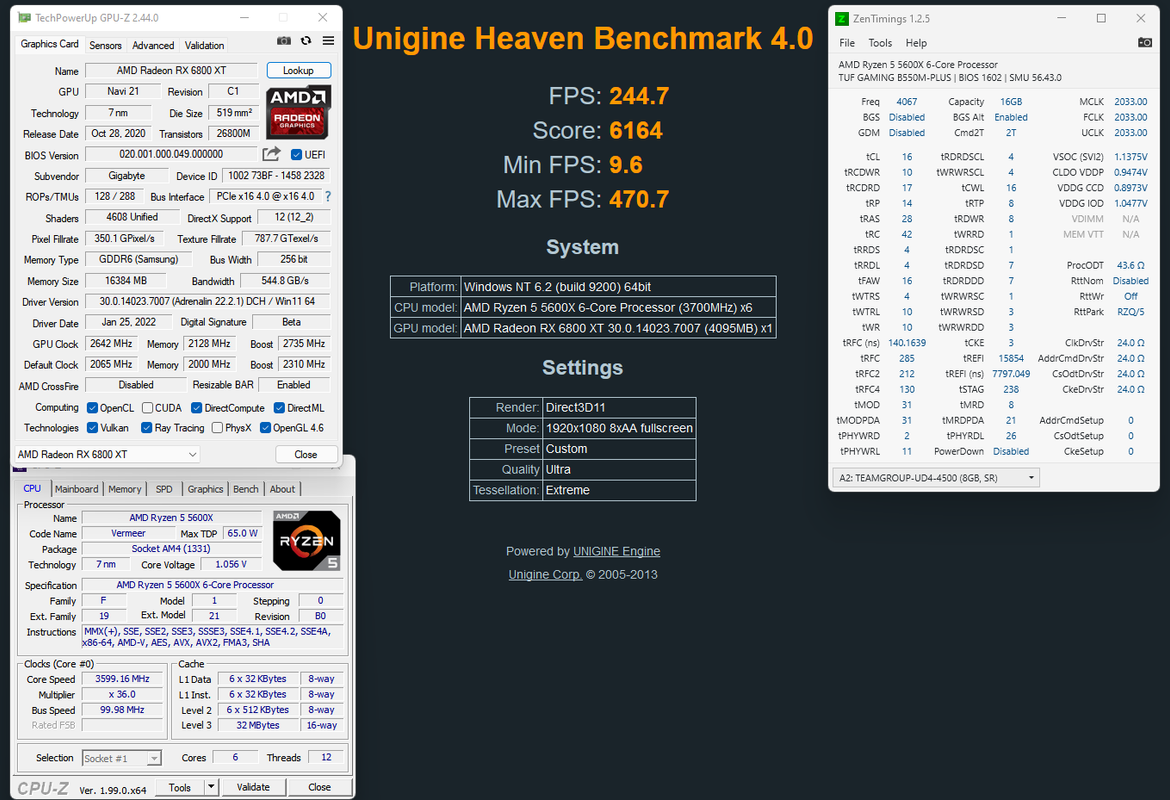Click the Ryzen 5 logo in CPU-Z
Viewport: 1170px width, 800px height.
click(307, 540)
